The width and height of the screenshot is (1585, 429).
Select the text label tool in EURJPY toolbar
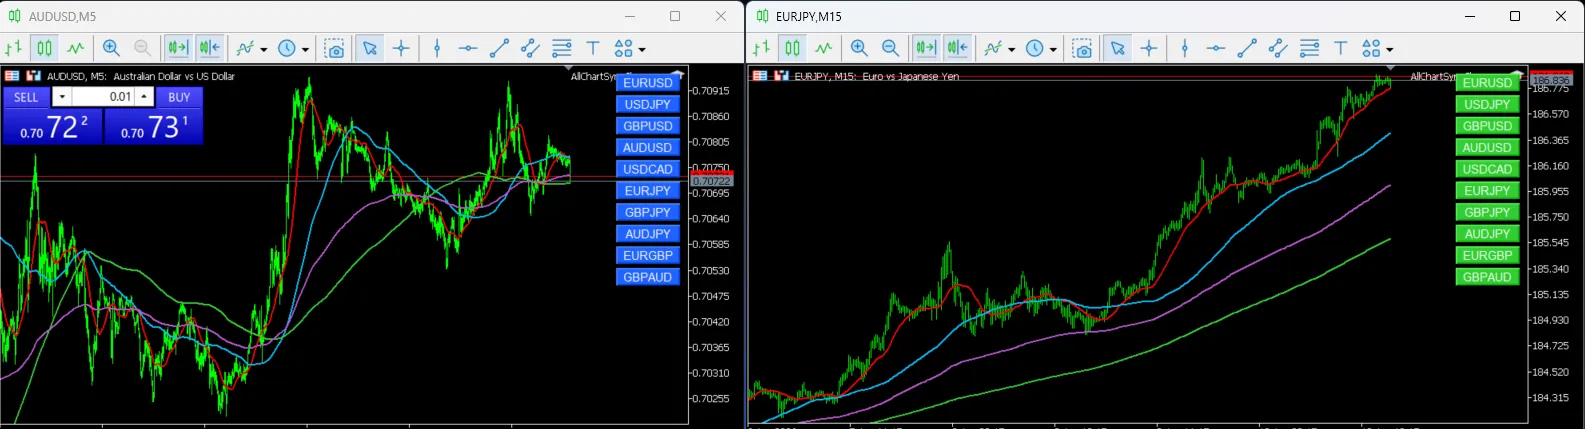tap(1340, 48)
